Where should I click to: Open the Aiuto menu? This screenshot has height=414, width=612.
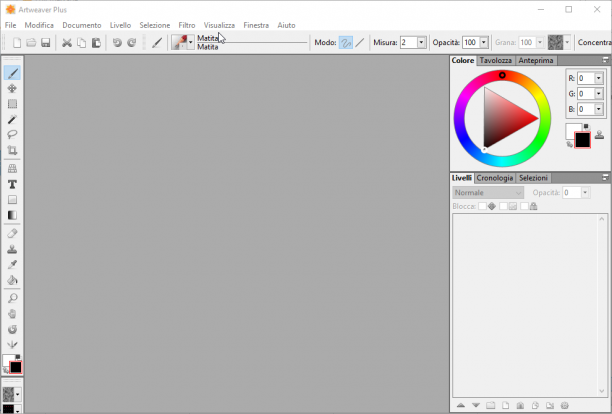tap(286, 25)
